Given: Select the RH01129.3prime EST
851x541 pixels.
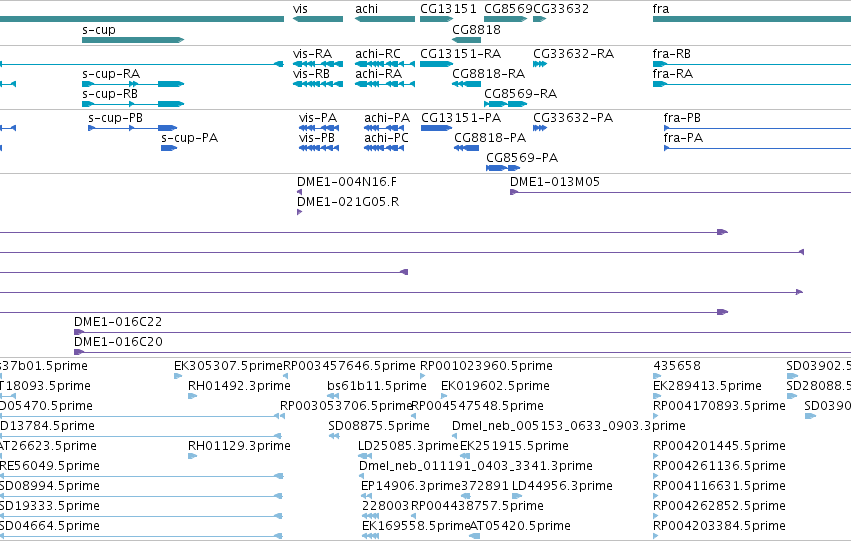Looking at the screenshot, I should 192,456.
